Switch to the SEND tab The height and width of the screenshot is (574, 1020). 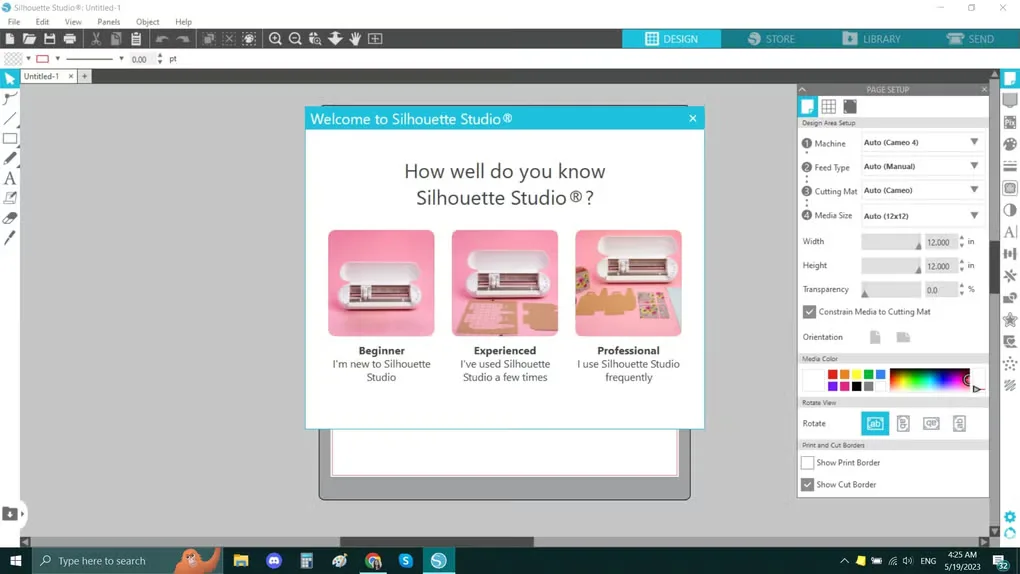pos(970,39)
